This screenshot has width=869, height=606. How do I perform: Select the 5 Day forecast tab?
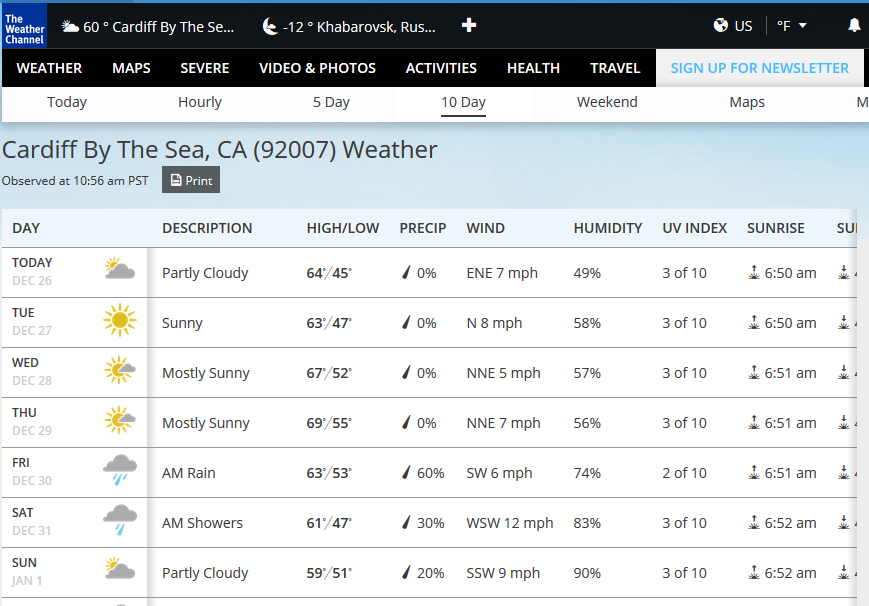[331, 102]
